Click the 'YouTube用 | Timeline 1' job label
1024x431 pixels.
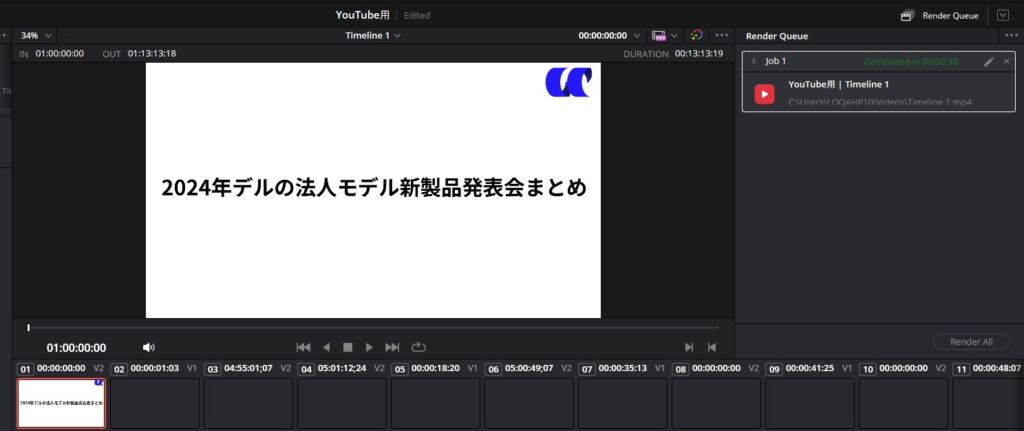[x=839, y=84]
